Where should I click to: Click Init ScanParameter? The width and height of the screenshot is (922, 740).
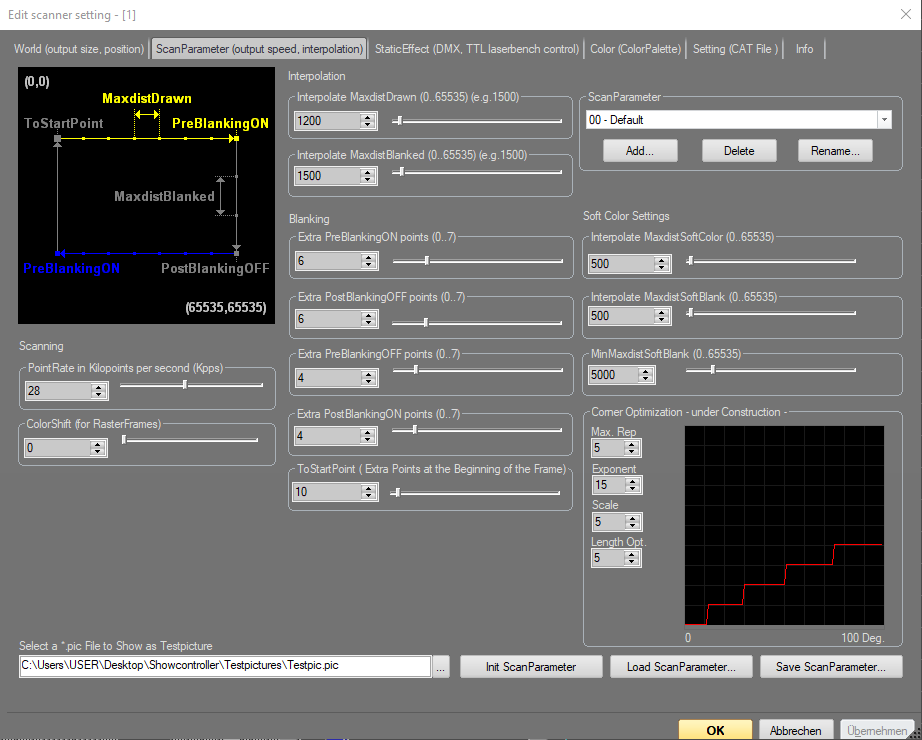click(x=531, y=666)
